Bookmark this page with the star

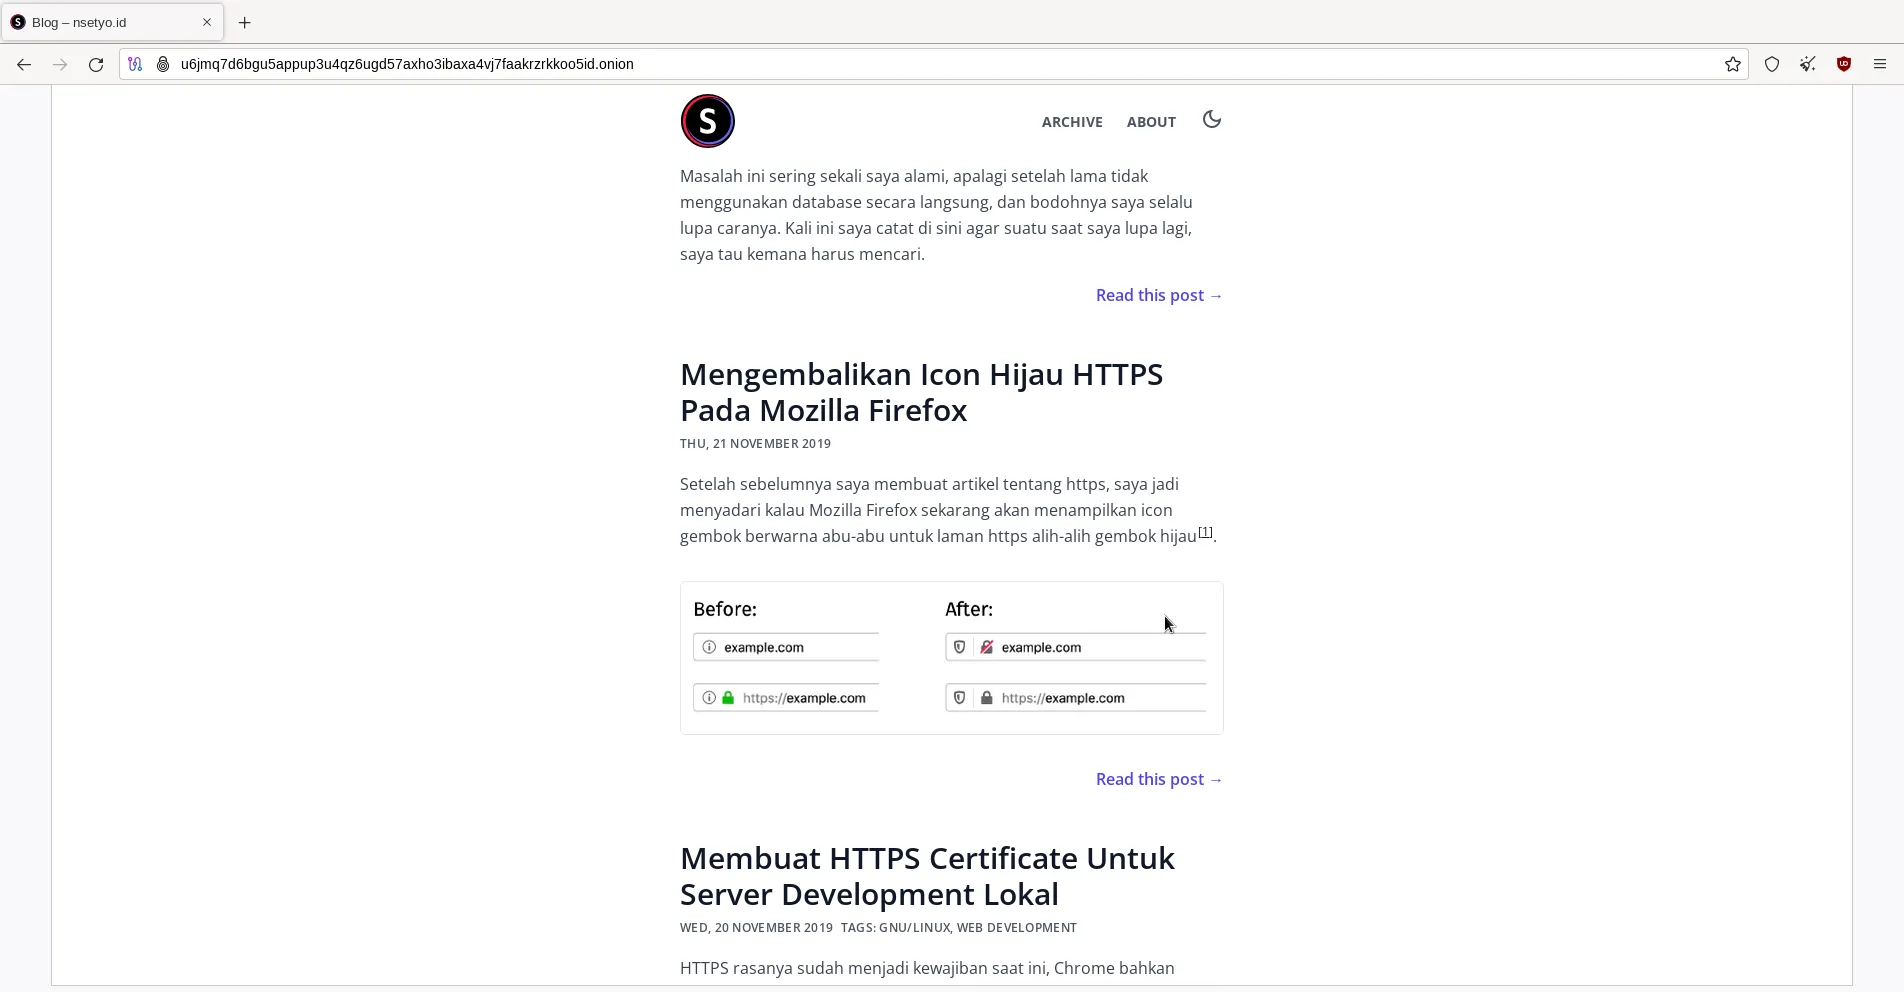coord(1732,64)
